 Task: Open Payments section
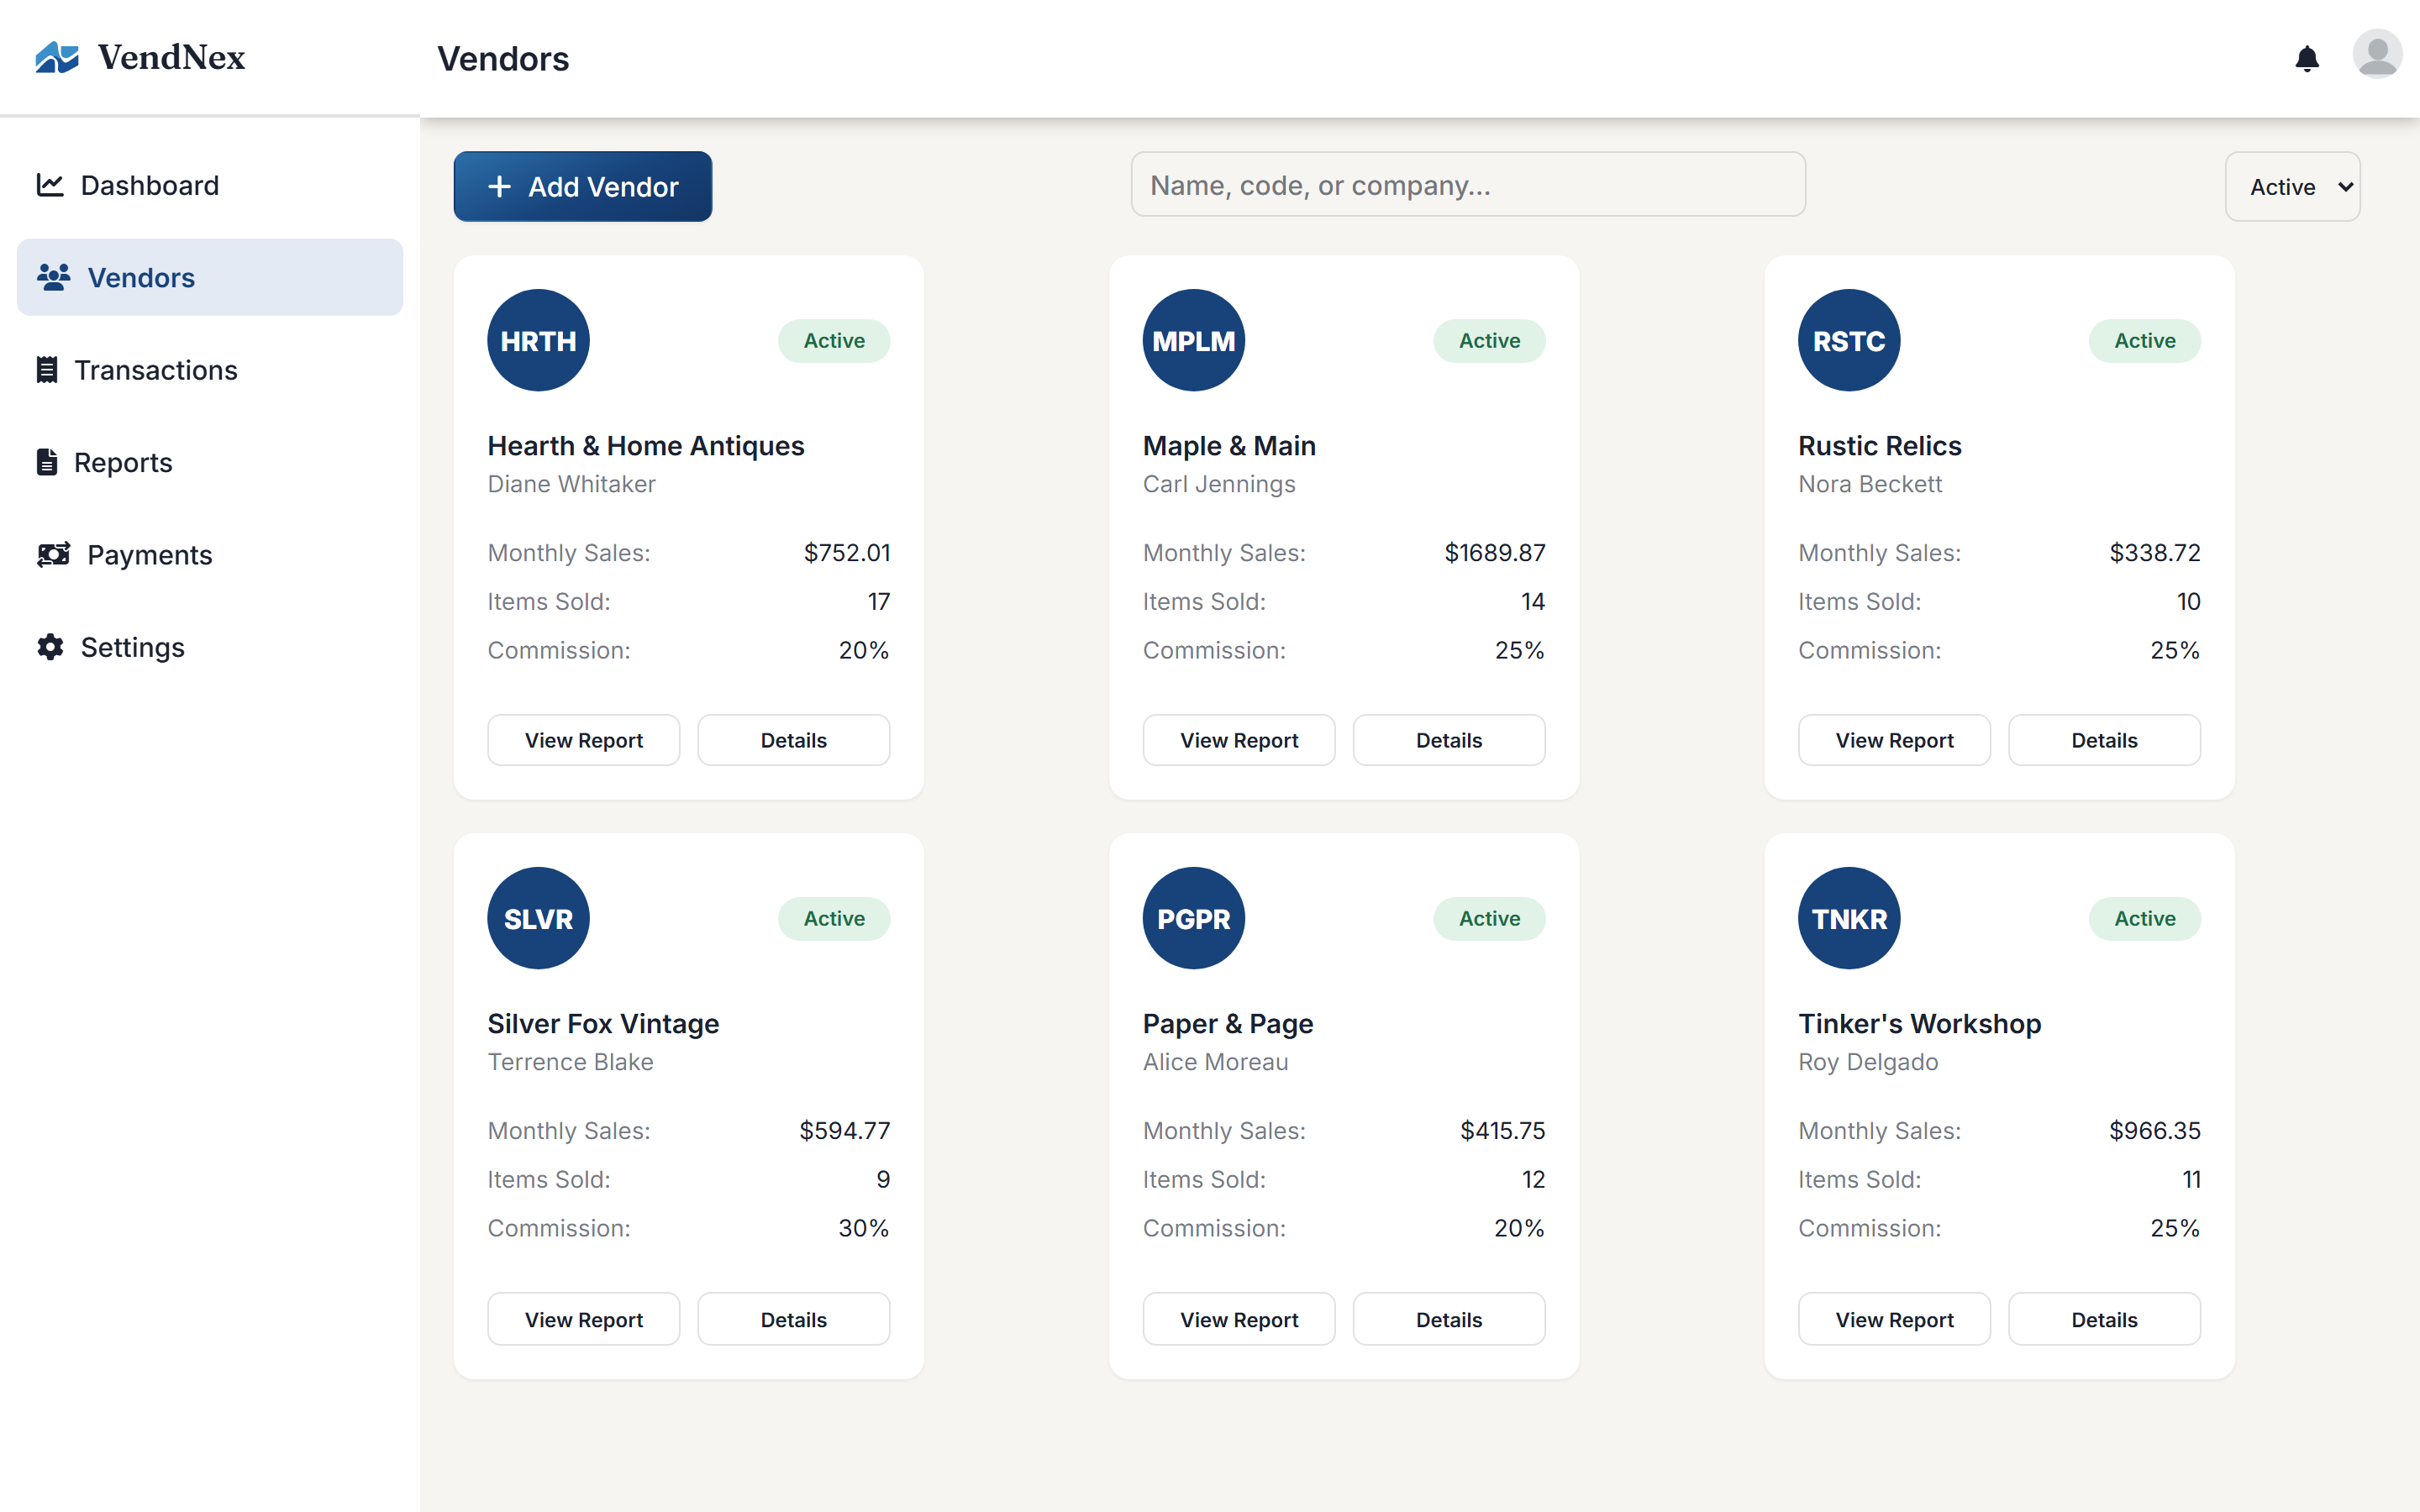click(210, 554)
